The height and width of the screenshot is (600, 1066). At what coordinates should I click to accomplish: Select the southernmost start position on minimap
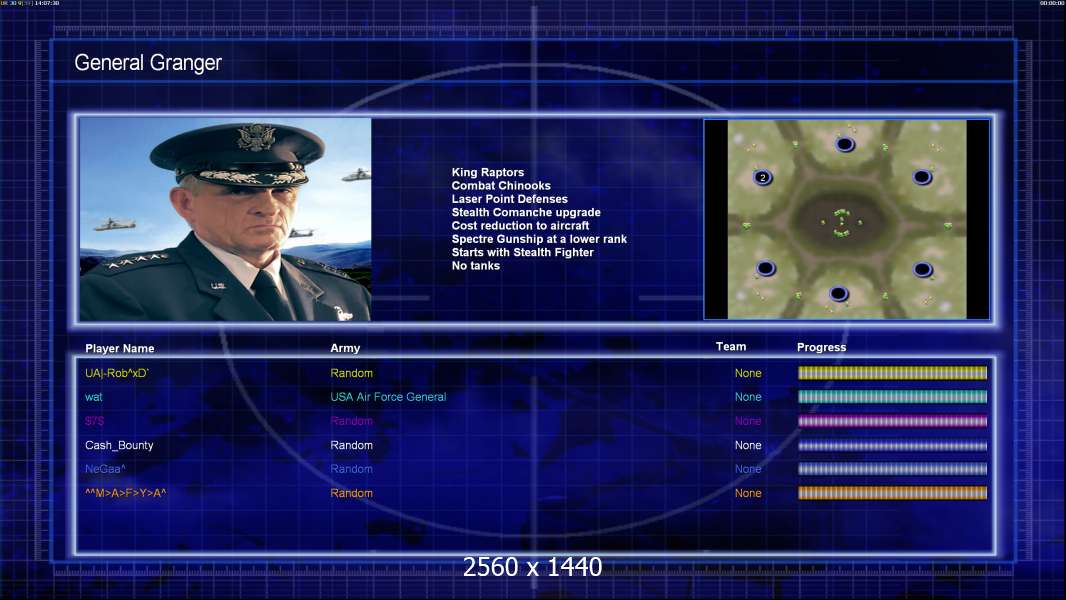pyautogui.click(x=839, y=294)
